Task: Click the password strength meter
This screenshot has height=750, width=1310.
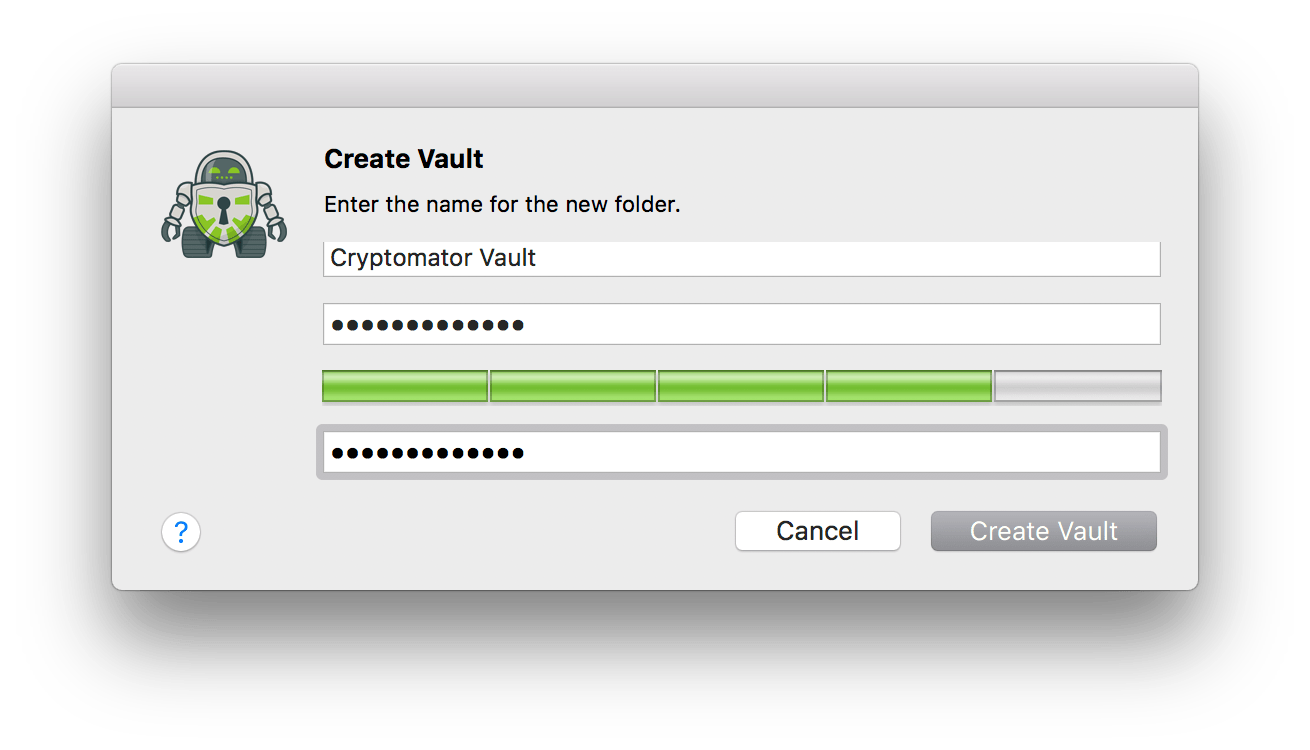Action: click(x=740, y=386)
